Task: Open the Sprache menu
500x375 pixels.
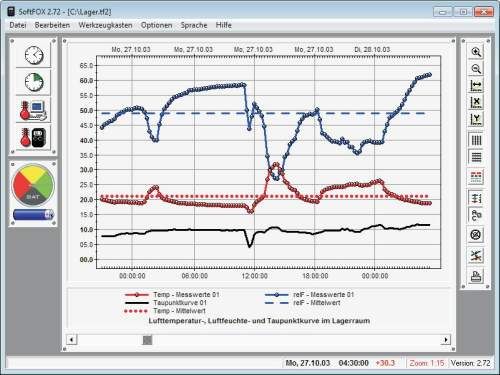Action: pyautogui.click(x=194, y=25)
